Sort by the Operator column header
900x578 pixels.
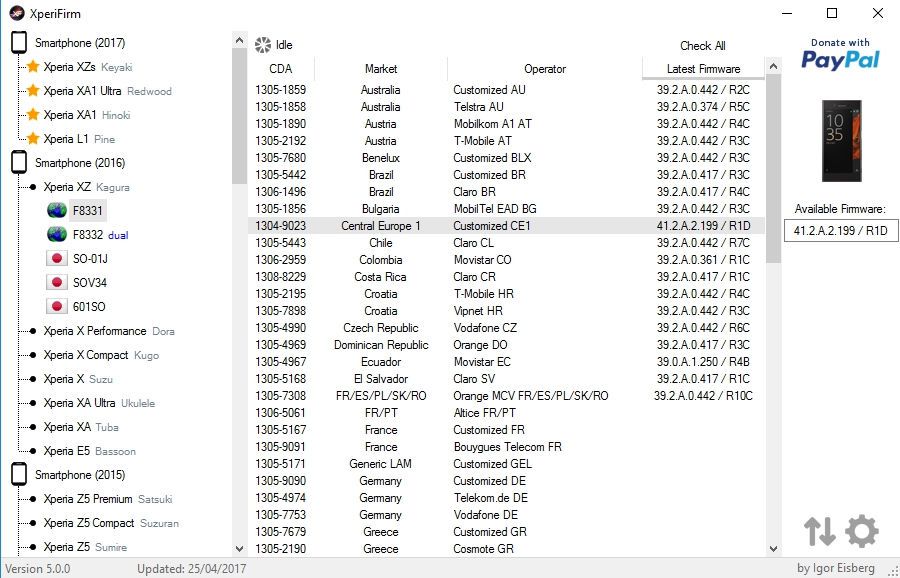545,68
